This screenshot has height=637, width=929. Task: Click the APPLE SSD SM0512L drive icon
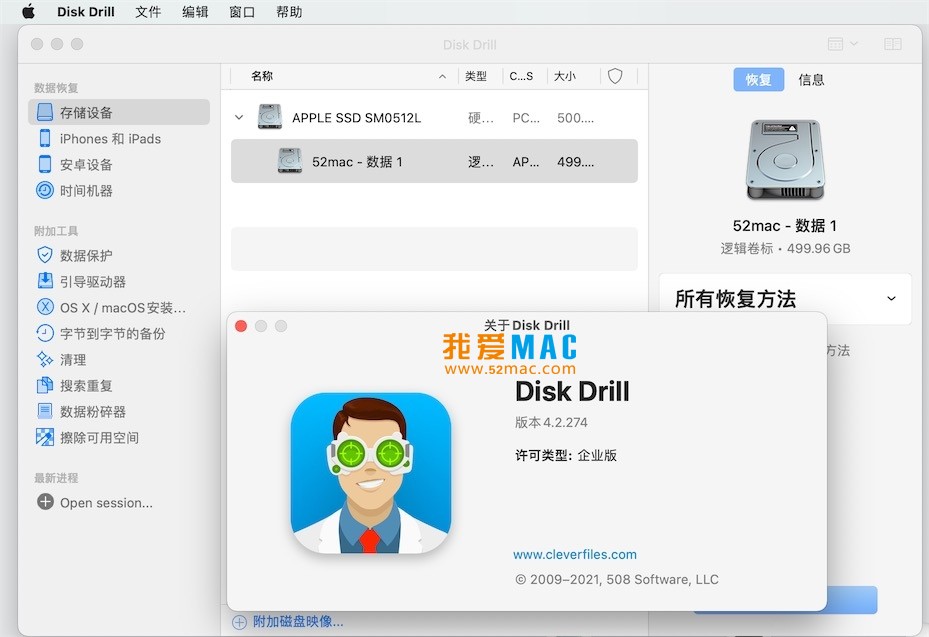(270, 117)
